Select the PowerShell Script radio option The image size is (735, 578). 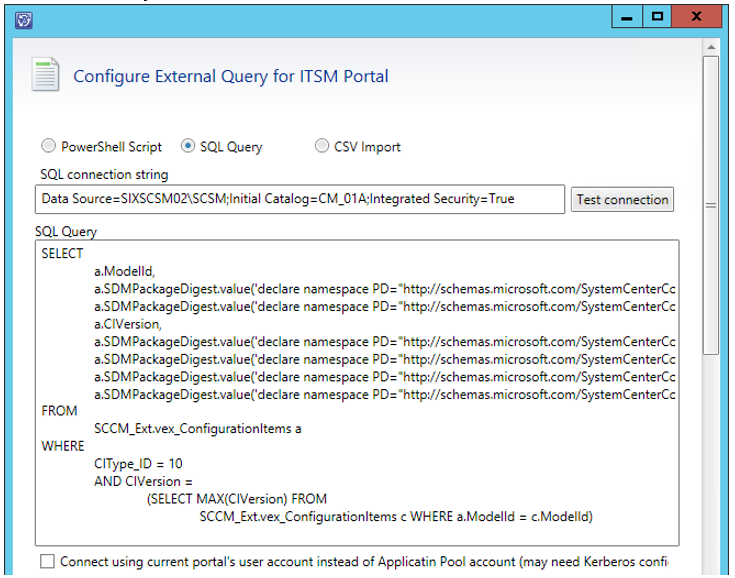[48, 146]
